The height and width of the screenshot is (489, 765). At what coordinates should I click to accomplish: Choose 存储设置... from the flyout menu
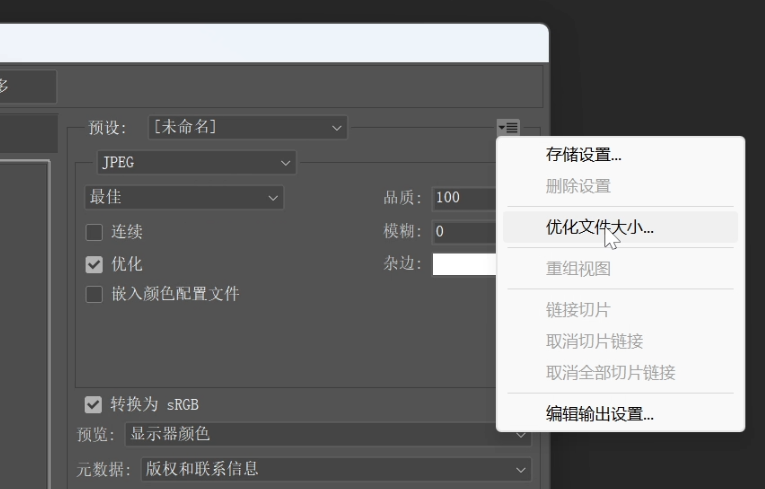[x=584, y=155]
